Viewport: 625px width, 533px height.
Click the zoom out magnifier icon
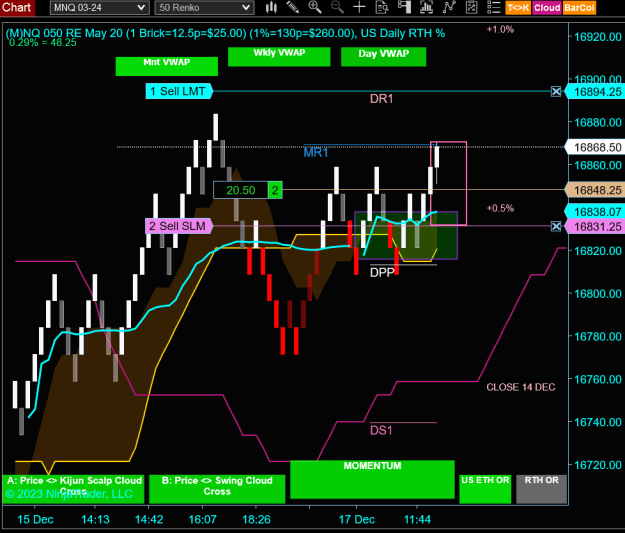337,7
